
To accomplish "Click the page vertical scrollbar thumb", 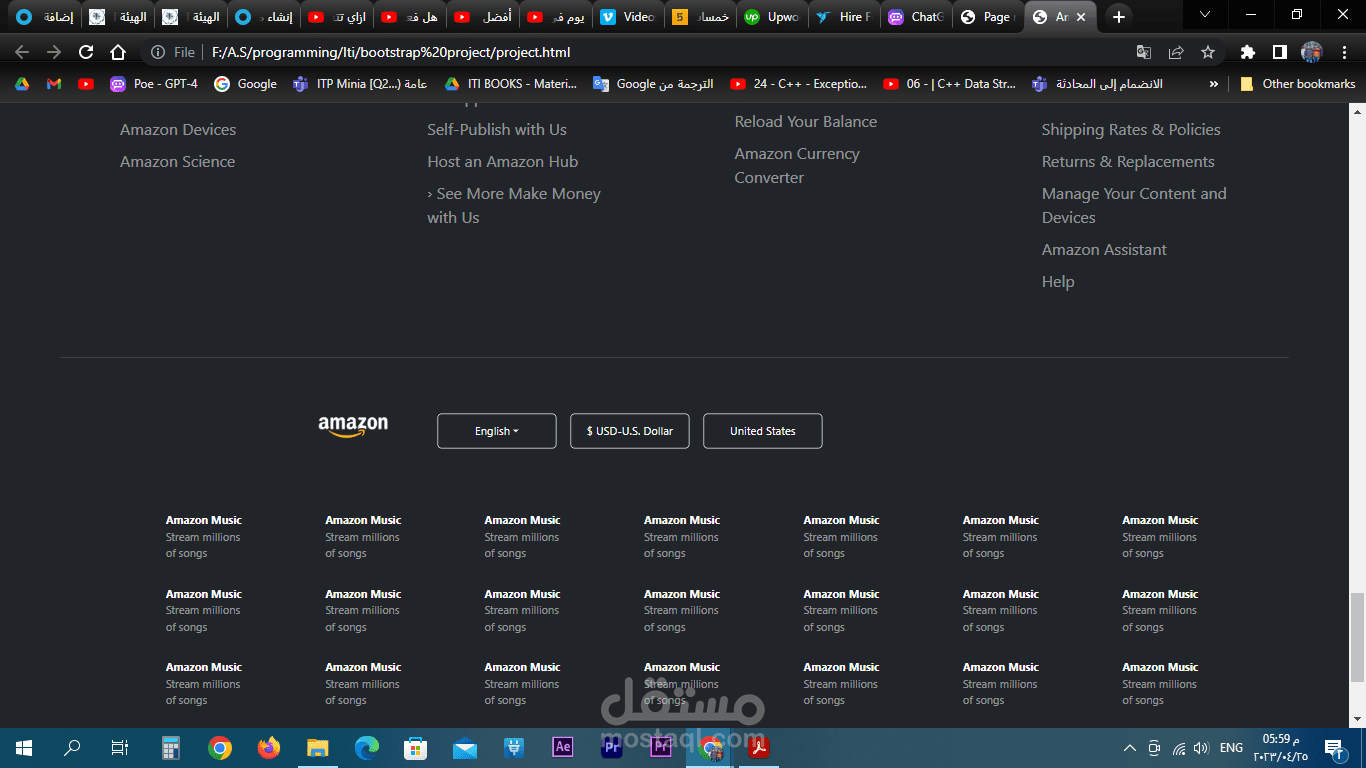I will (1357, 636).
